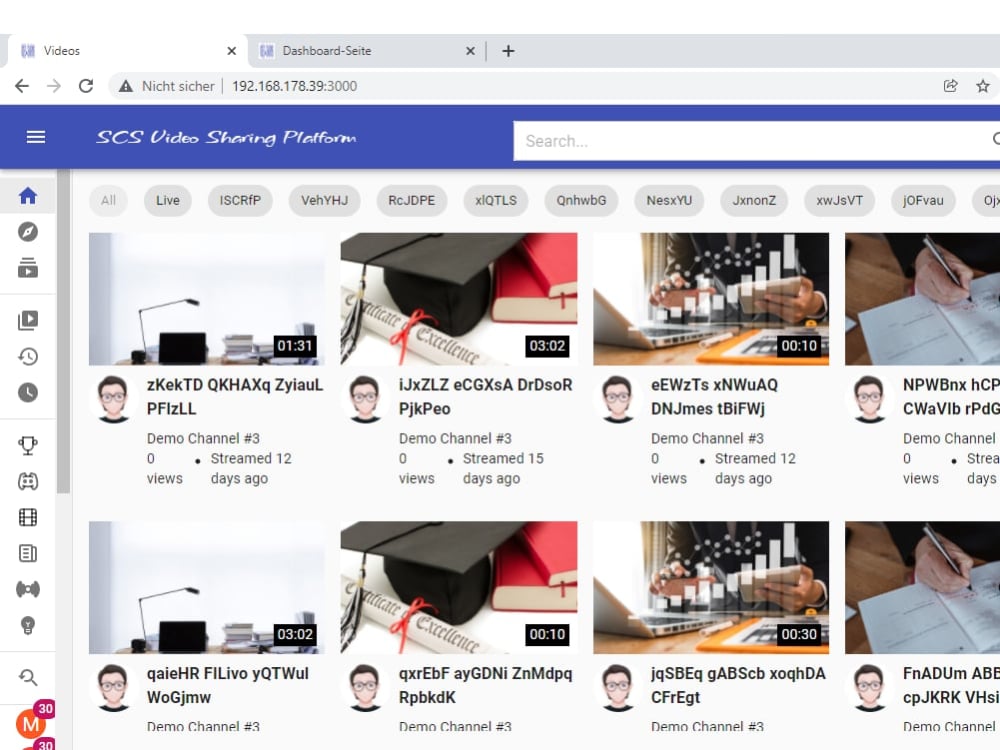
Task: Switch to the Dashboard-Seite tab
Action: (365, 51)
